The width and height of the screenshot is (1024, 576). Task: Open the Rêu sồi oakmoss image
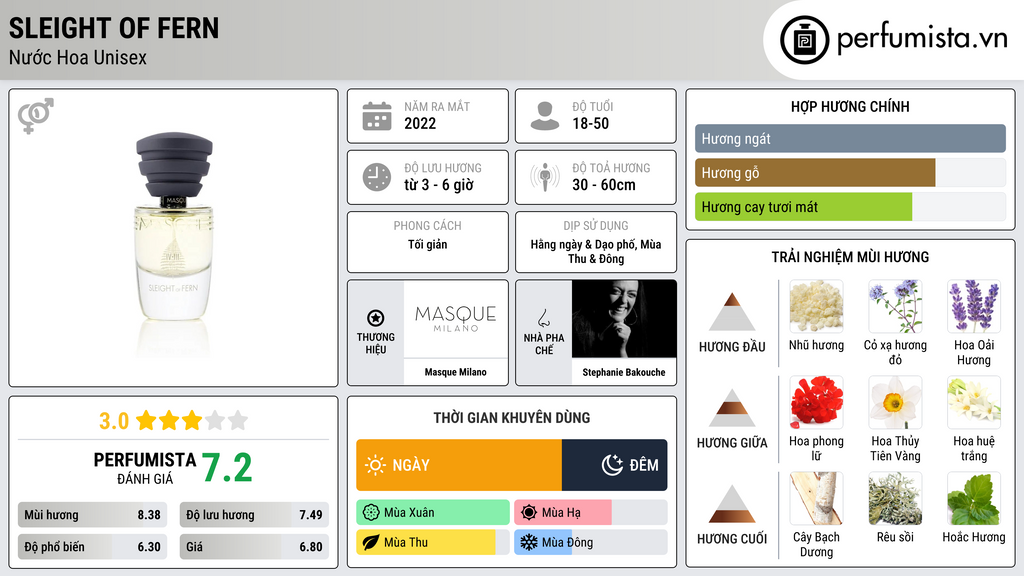(895, 498)
